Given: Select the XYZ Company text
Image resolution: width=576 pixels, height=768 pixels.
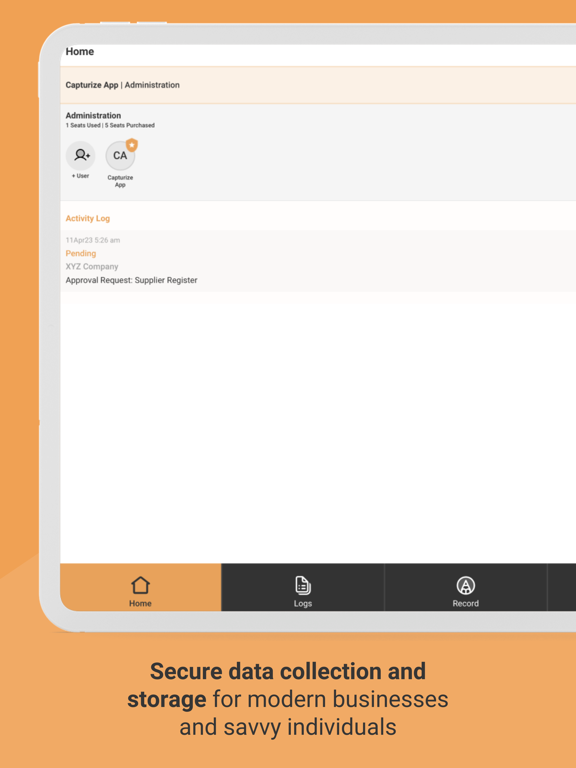Looking at the screenshot, I should click(x=92, y=266).
